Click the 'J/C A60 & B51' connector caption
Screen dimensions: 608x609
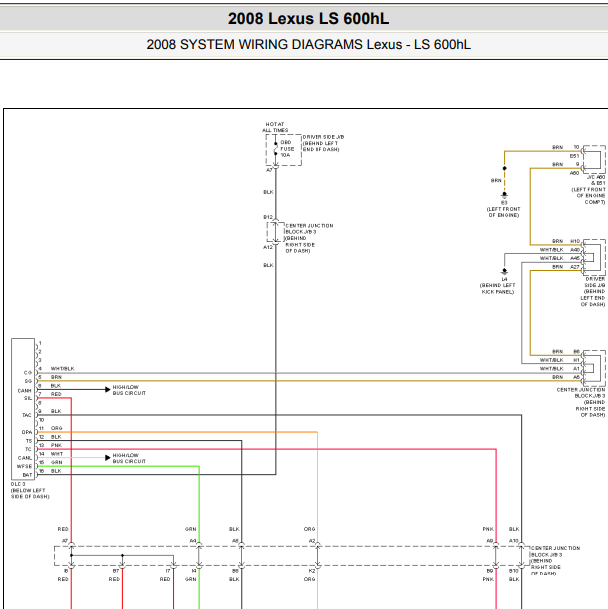tap(596, 180)
